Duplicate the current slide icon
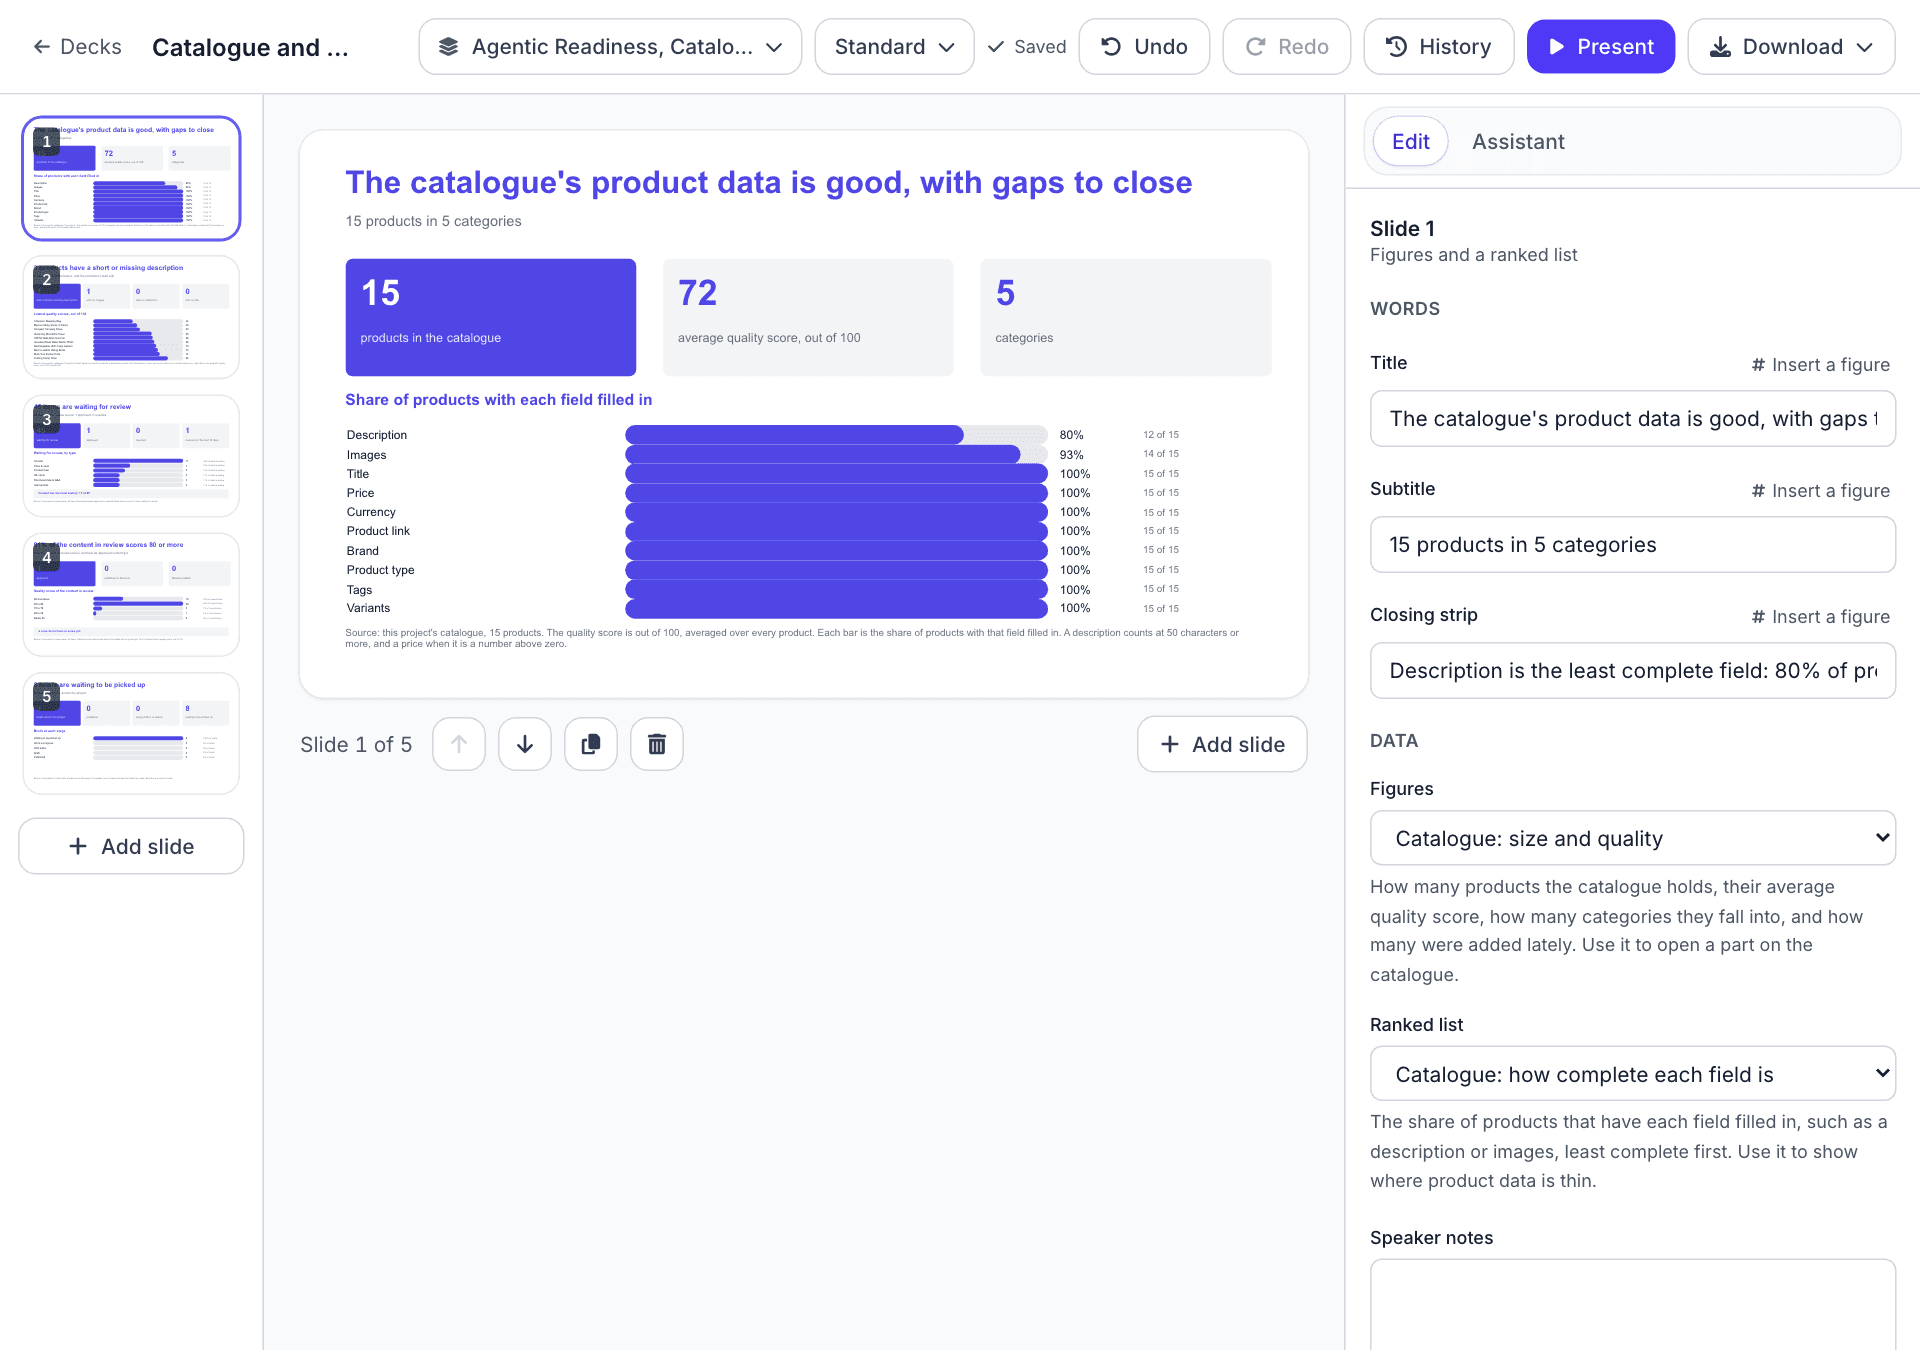Screen dimensions: 1920x1350 (591, 744)
